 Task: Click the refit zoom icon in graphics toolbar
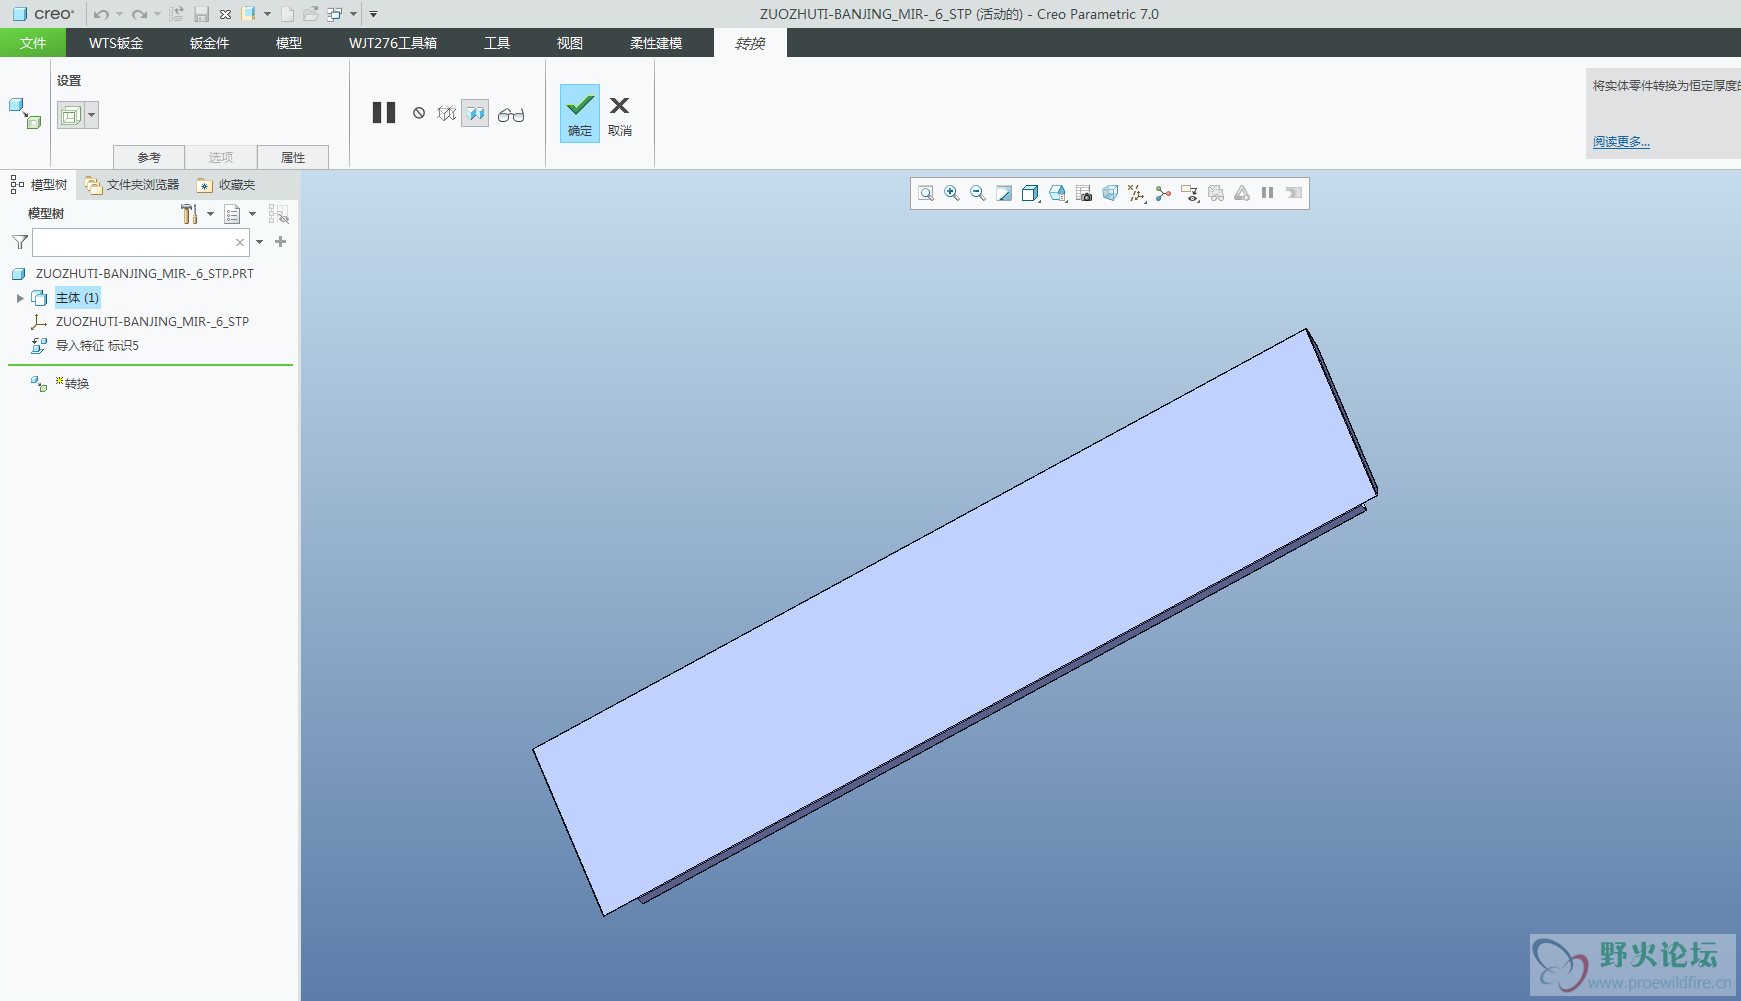click(x=926, y=193)
